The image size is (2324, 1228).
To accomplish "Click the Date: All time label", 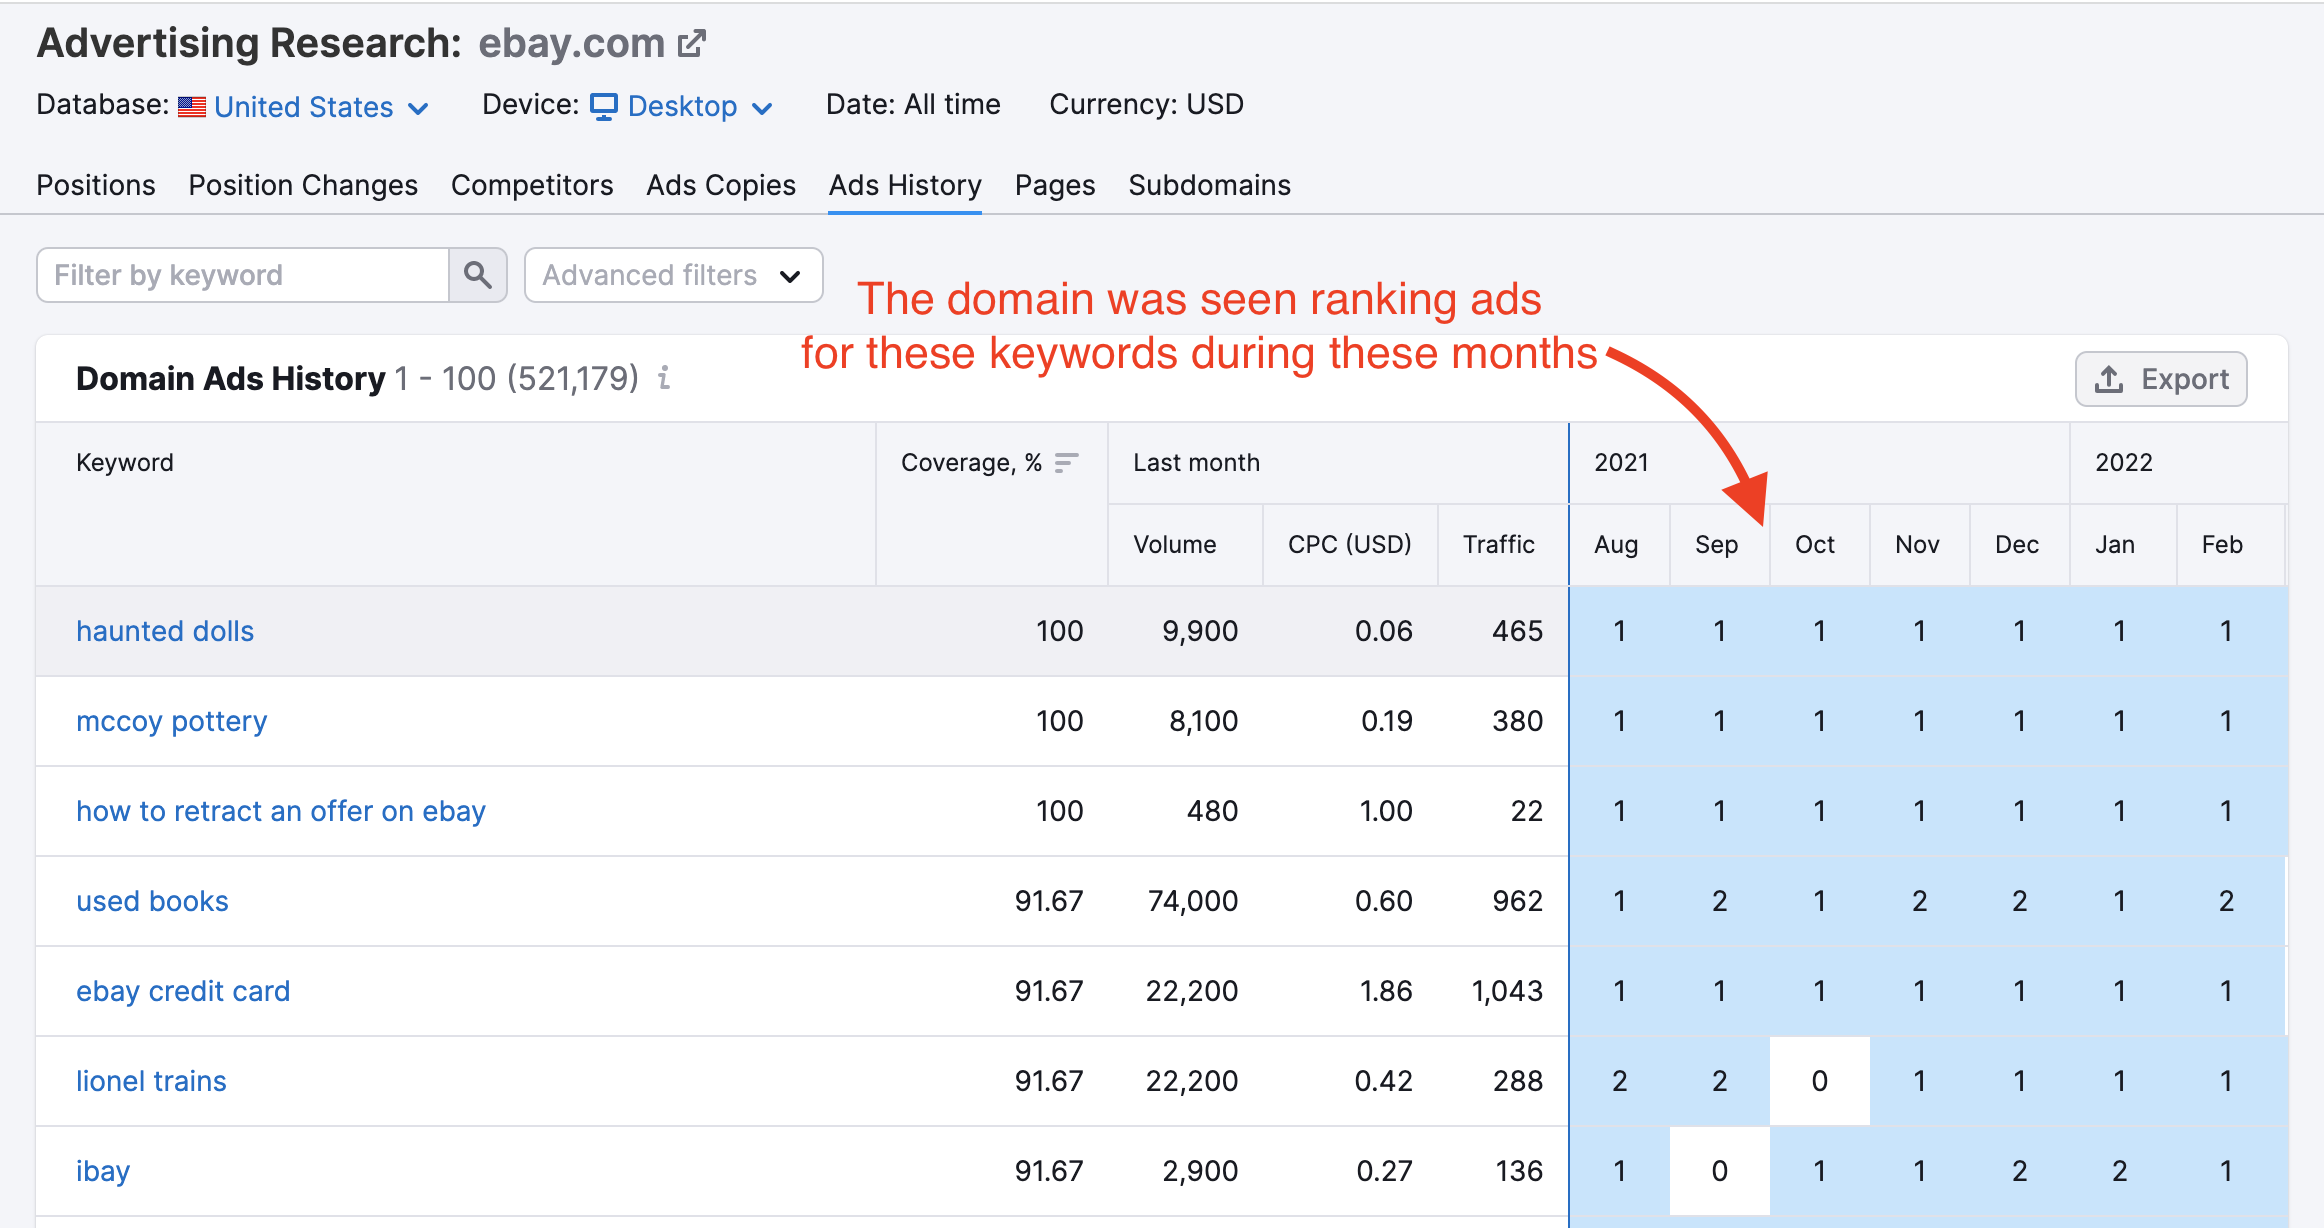I will (x=913, y=104).
